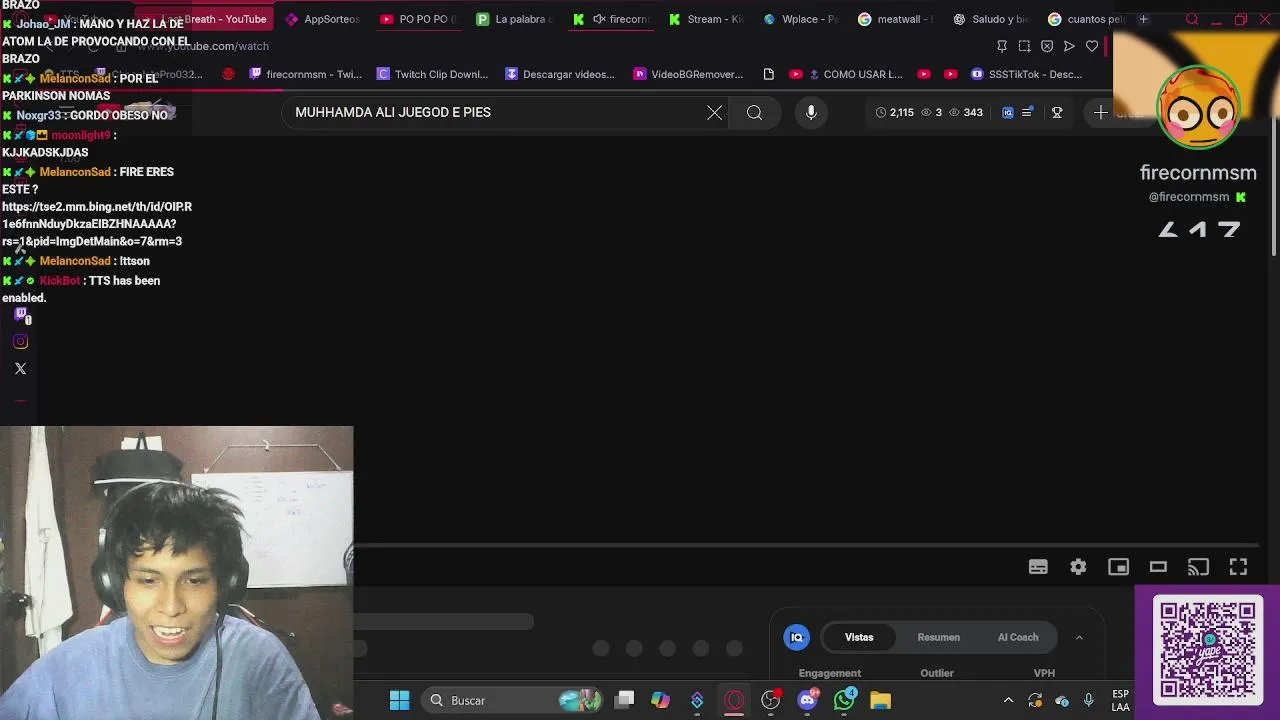Open a new browser tab with the plus button

pos(1143,19)
